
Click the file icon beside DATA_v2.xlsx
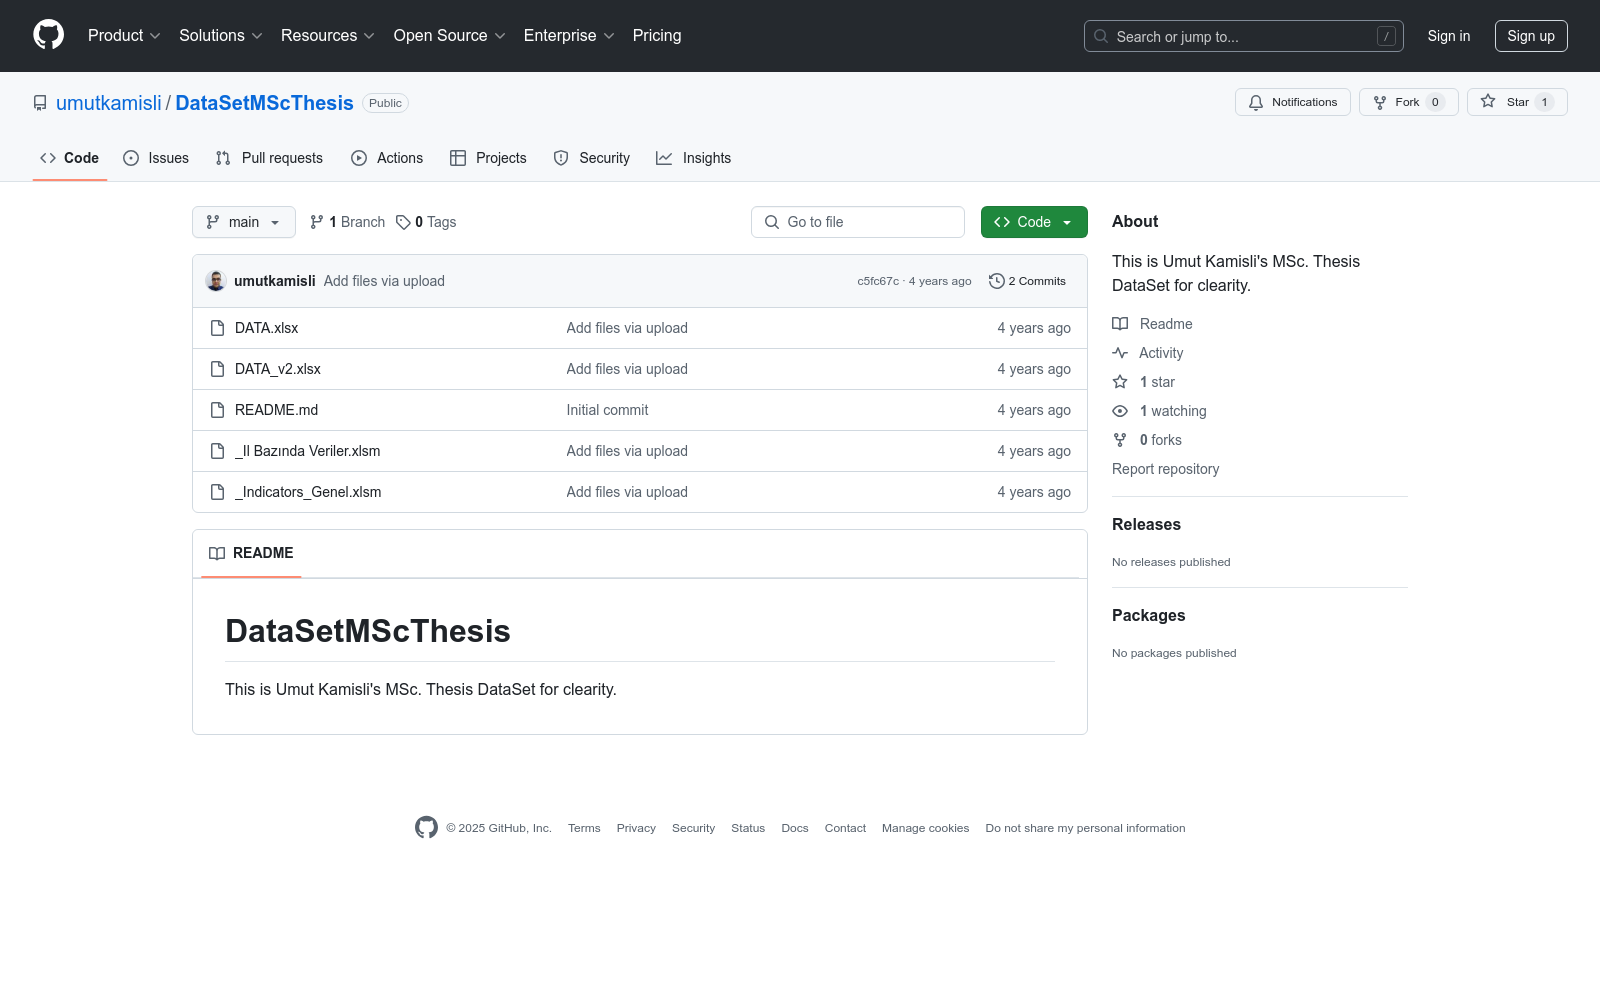(217, 369)
